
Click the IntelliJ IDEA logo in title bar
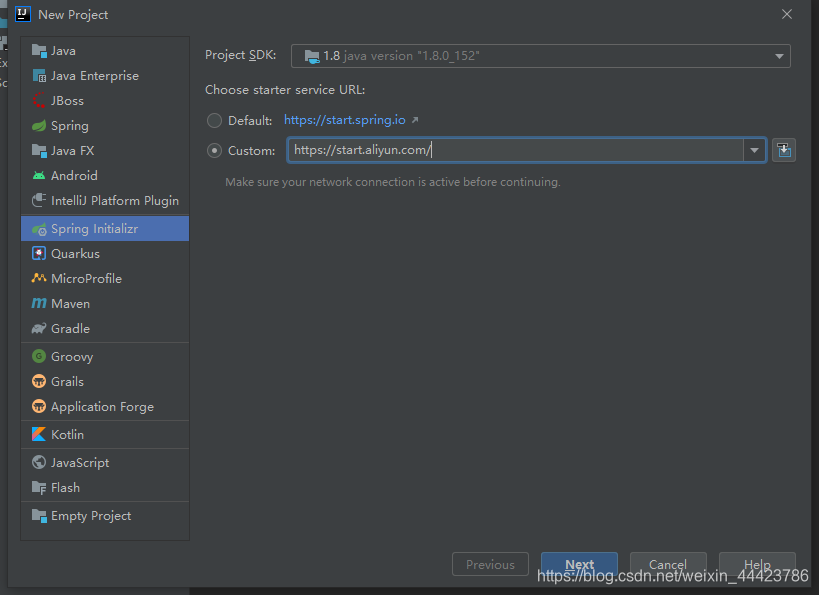tap(23, 14)
